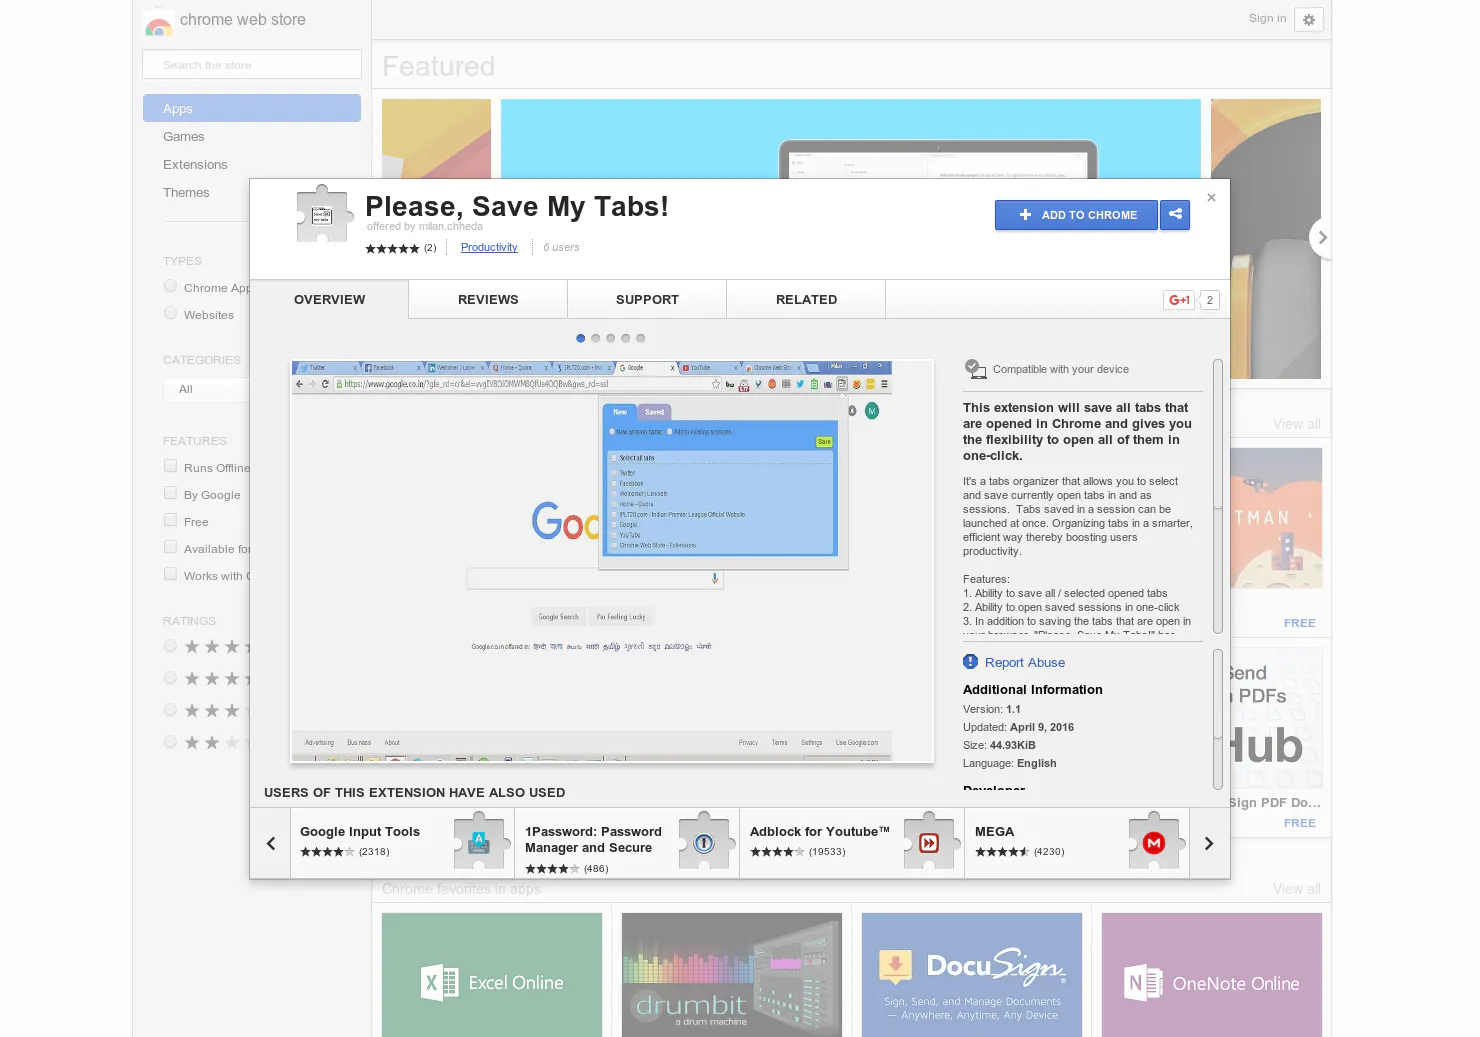The image size is (1480, 1037).
Task: Show next related extensions arrow
Action: tap(1209, 843)
